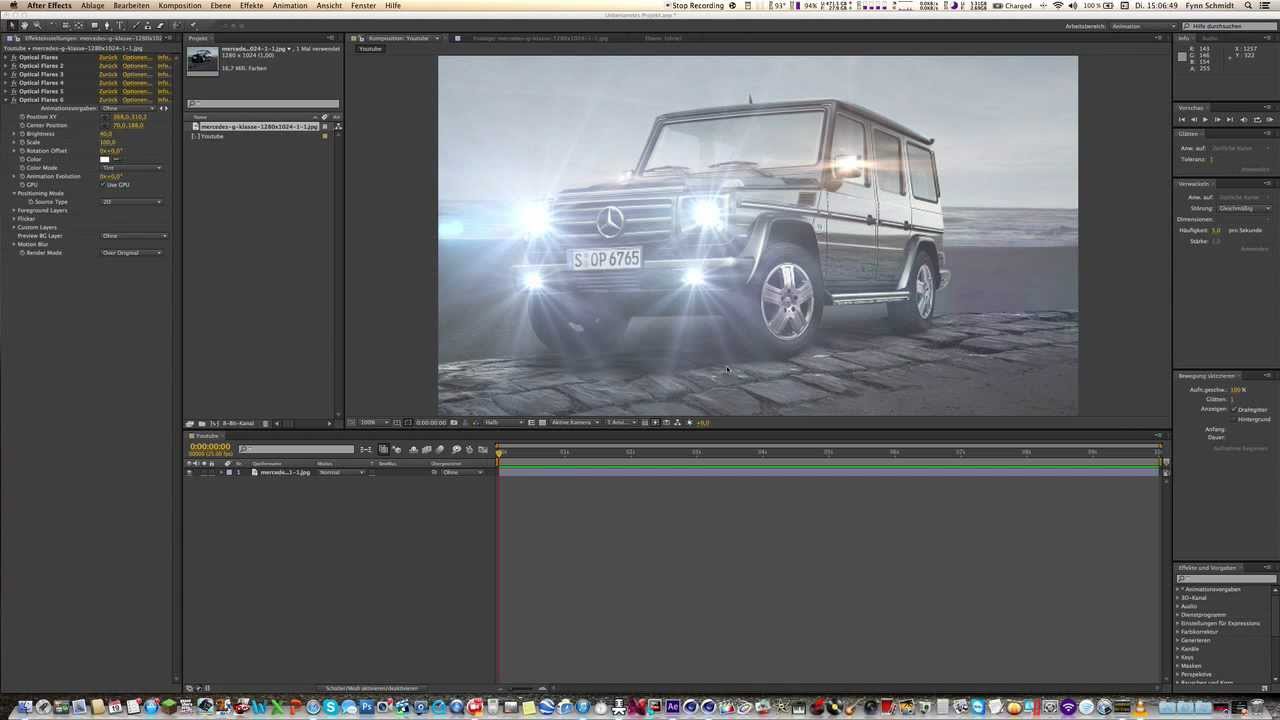Switch to the Projekt panel tab

(x=199, y=38)
